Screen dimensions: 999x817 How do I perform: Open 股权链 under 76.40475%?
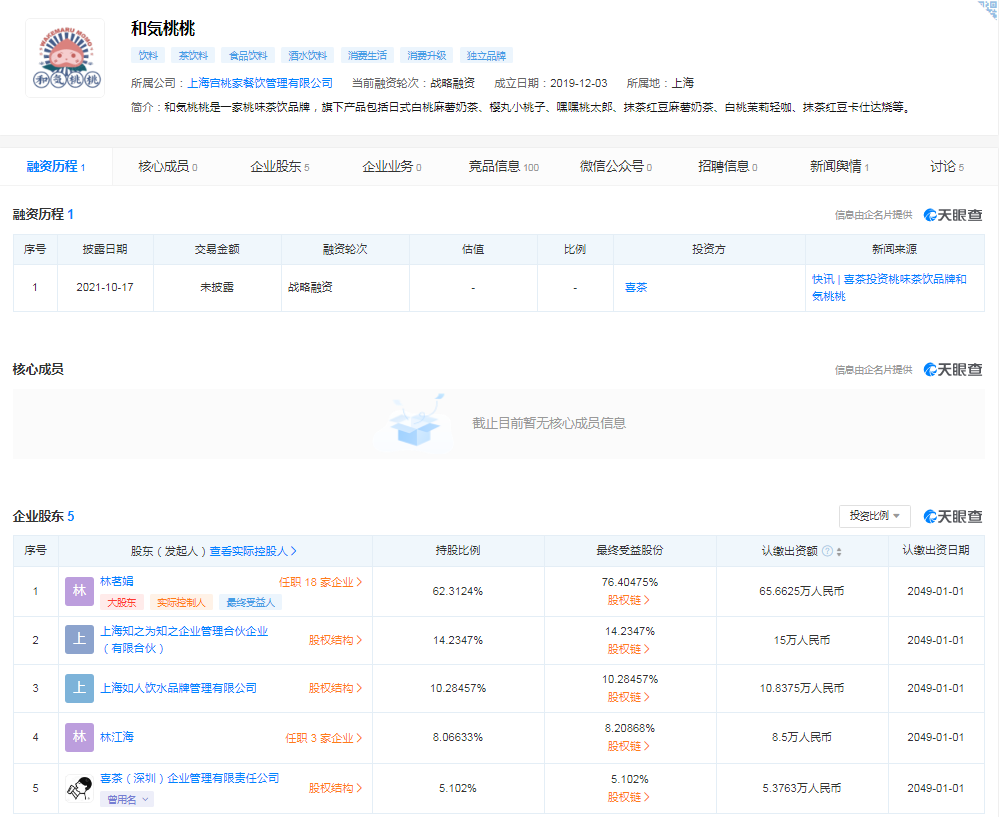pyautogui.click(x=628, y=600)
